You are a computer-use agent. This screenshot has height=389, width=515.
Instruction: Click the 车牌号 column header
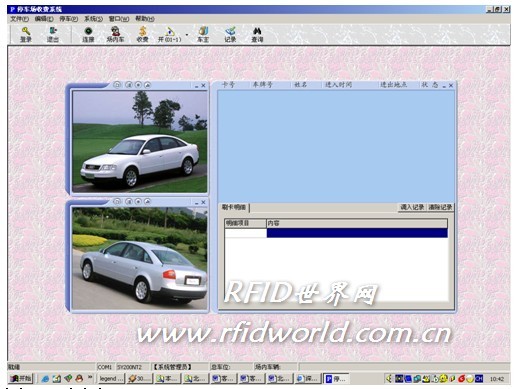(262, 85)
